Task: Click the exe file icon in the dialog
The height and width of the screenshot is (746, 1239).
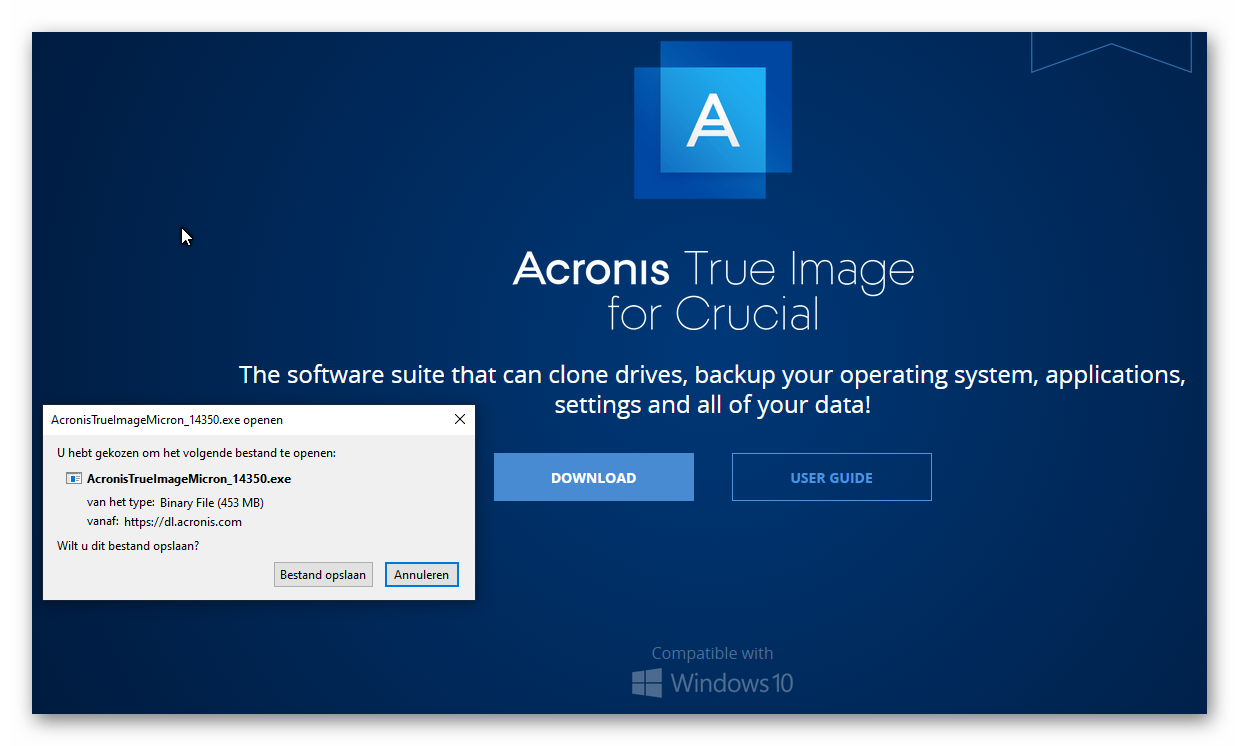Action: click(x=74, y=479)
